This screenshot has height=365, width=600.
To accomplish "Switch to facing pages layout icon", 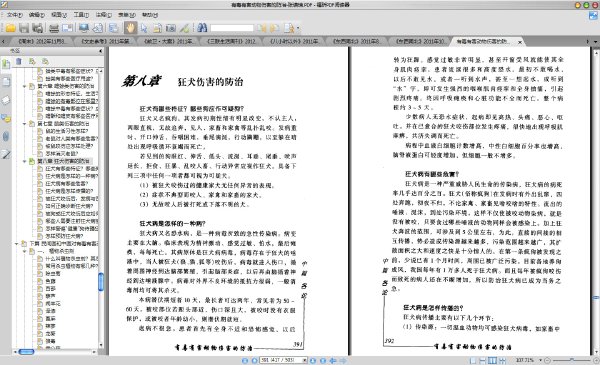I will [492, 360].
